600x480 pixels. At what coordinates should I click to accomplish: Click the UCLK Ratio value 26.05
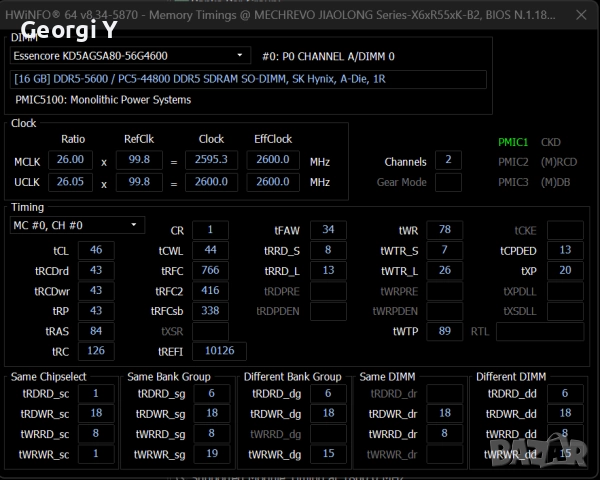pos(71,182)
